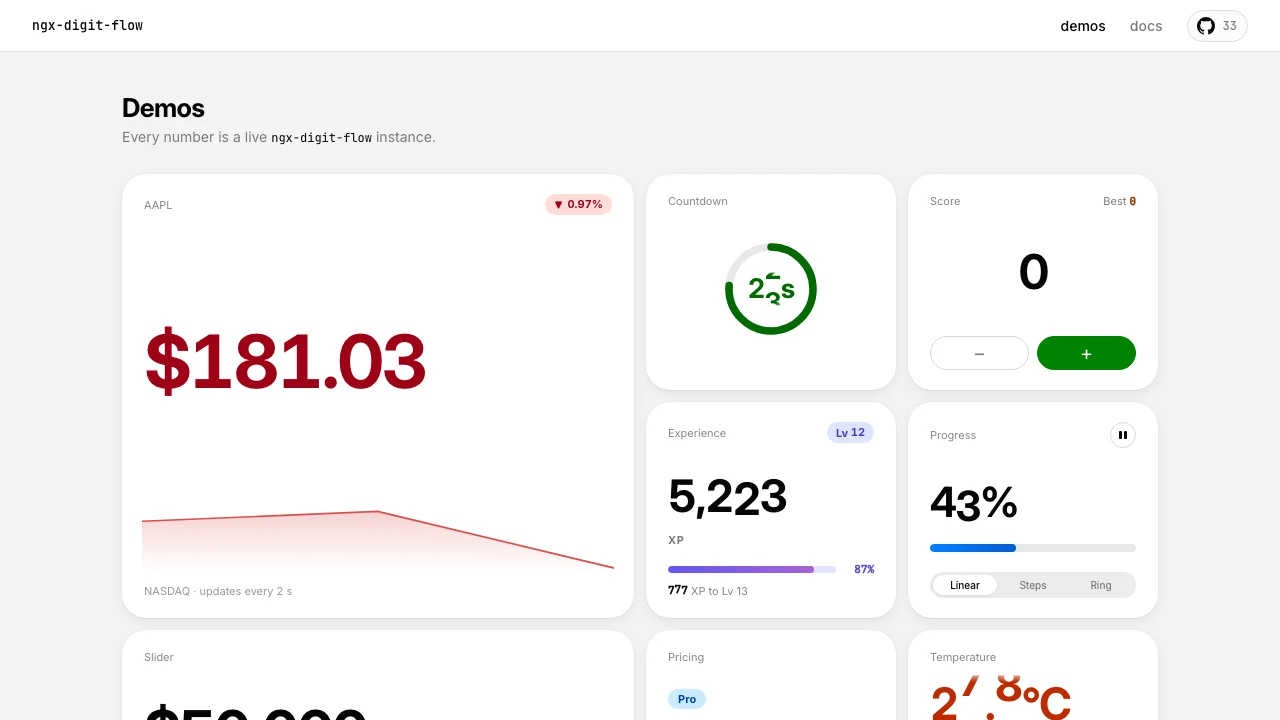Viewport: 1280px width, 720px height.
Task: Click the down 0.97% change badge
Action: click(x=578, y=204)
